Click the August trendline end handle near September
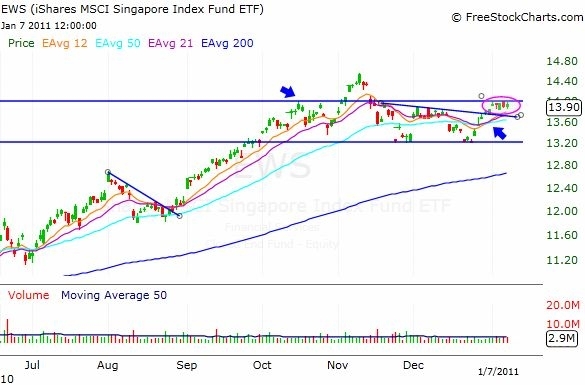The height and width of the screenshot is (385, 585). [179, 216]
